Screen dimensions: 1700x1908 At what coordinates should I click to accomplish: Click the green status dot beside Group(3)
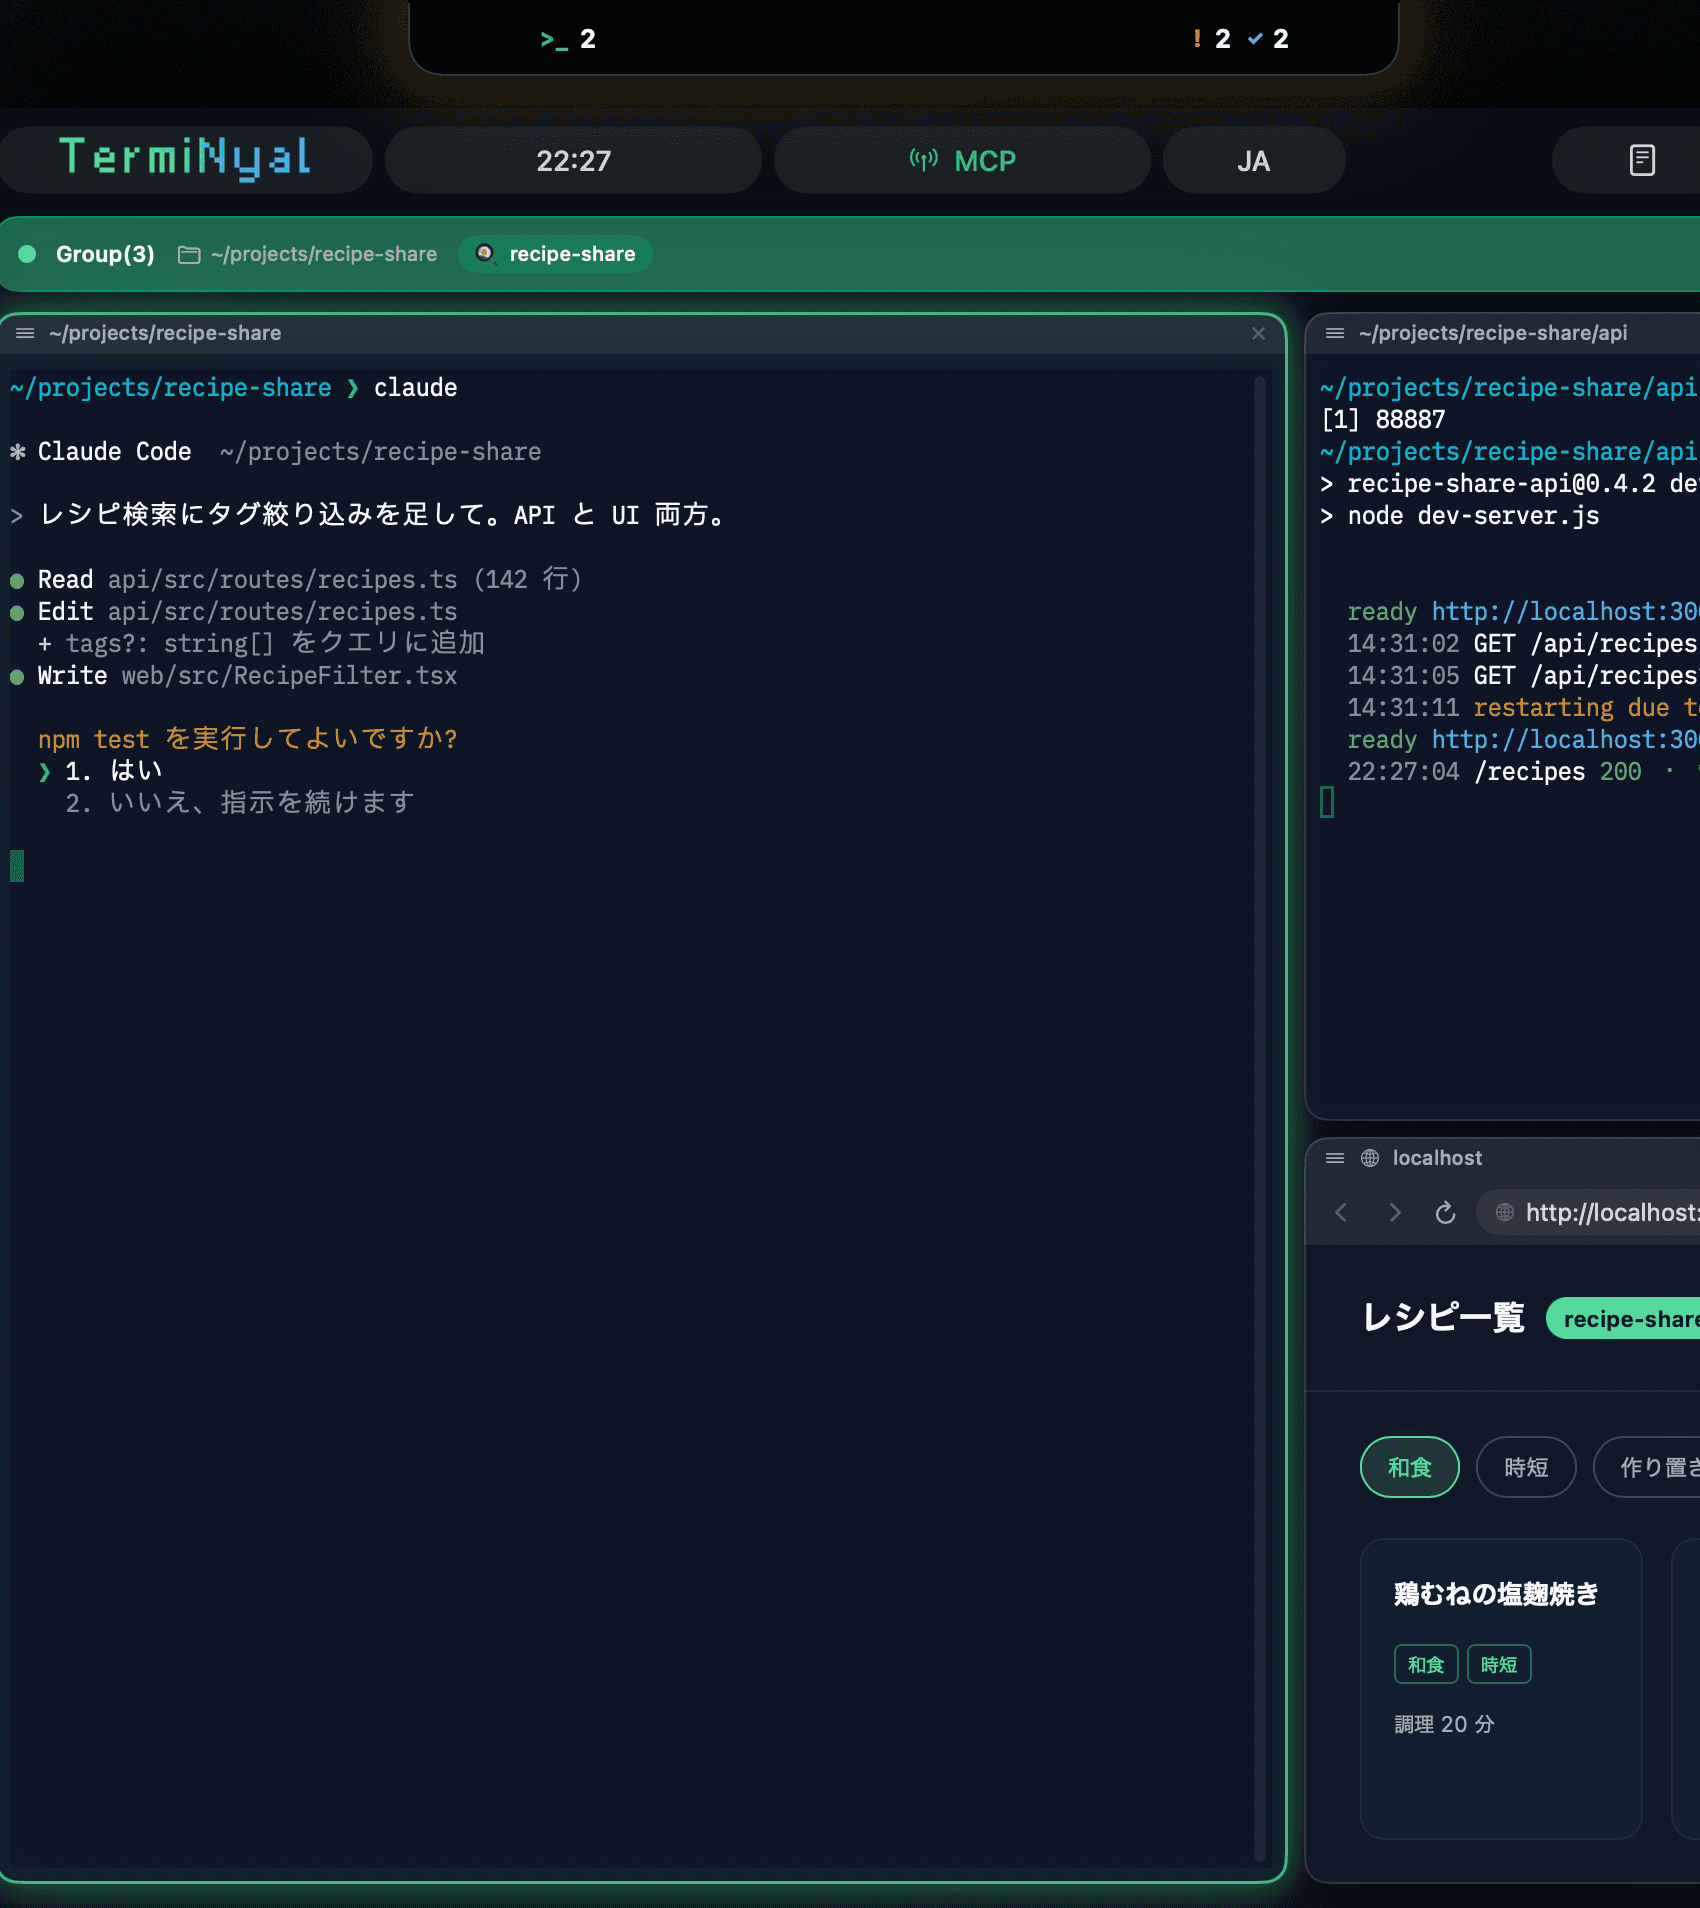pyautogui.click(x=27, y=254)
